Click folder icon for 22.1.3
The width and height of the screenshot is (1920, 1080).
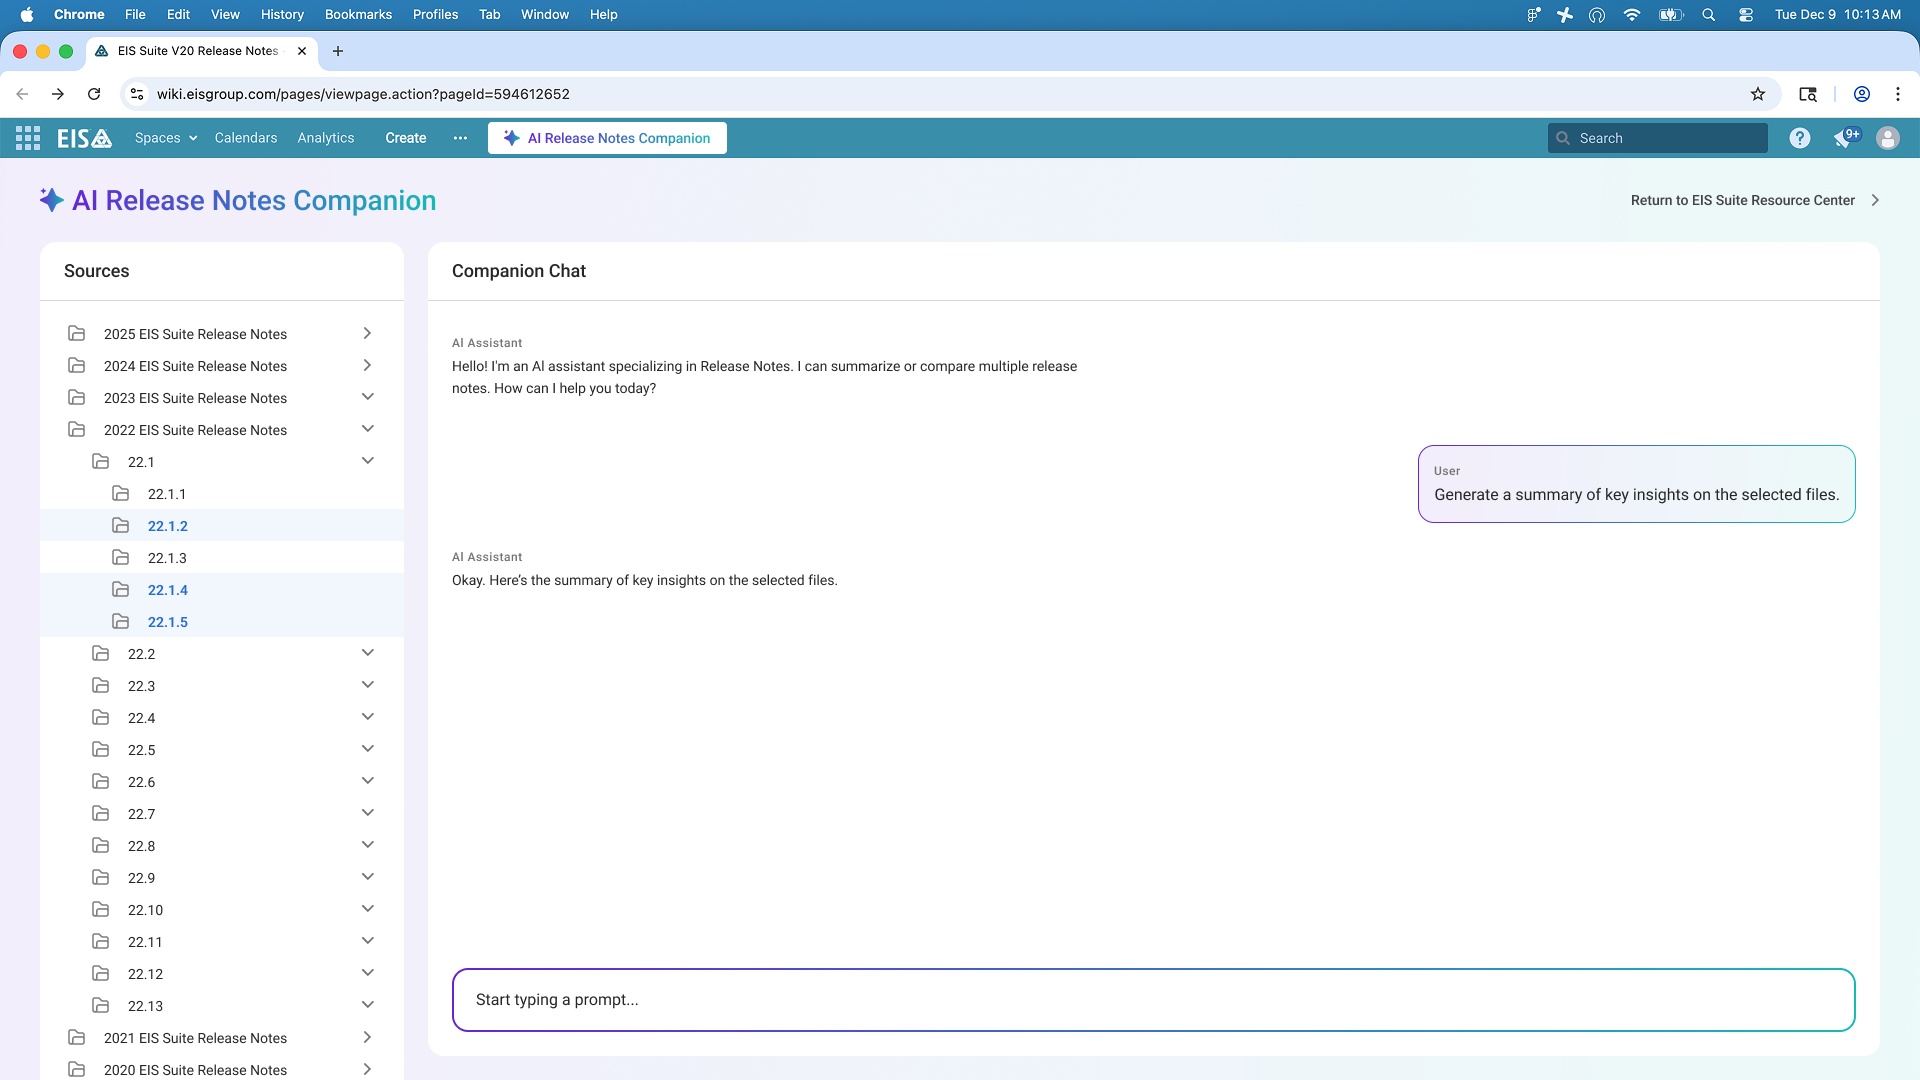(x=121, y=558)
